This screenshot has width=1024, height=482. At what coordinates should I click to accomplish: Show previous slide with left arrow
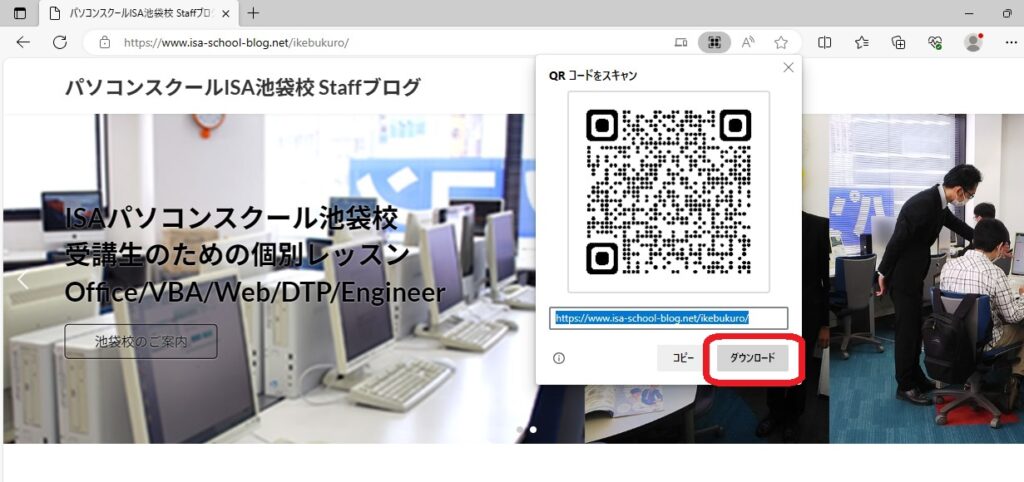point(23,280)
